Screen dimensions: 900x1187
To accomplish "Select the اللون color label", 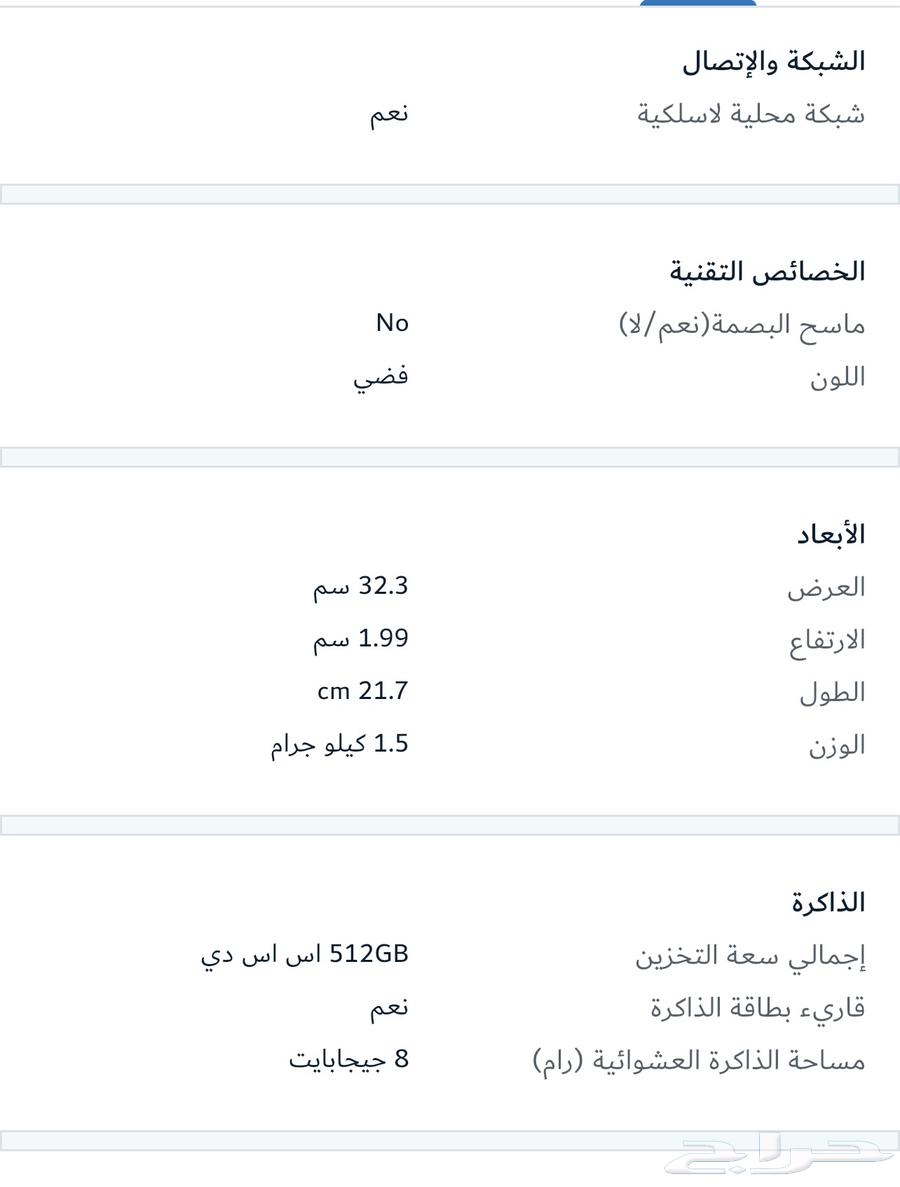I will pyautogui.click(x=837, y=377).
